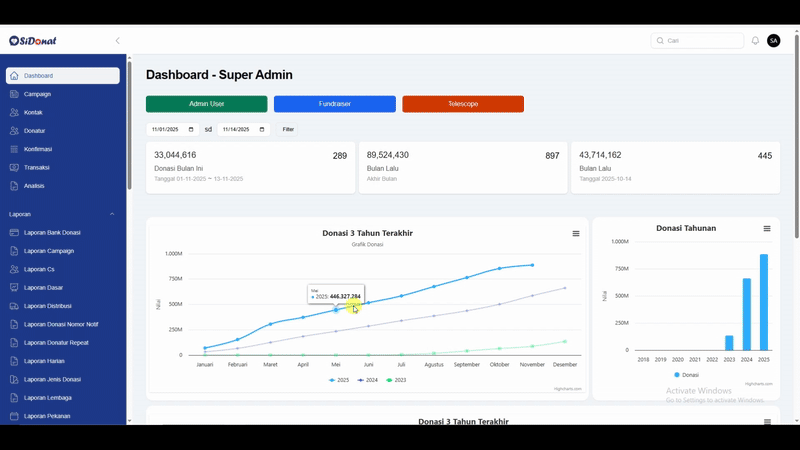
Task: Click the 2025 bar in Donasi Tahunan
Action: [764, 302]
